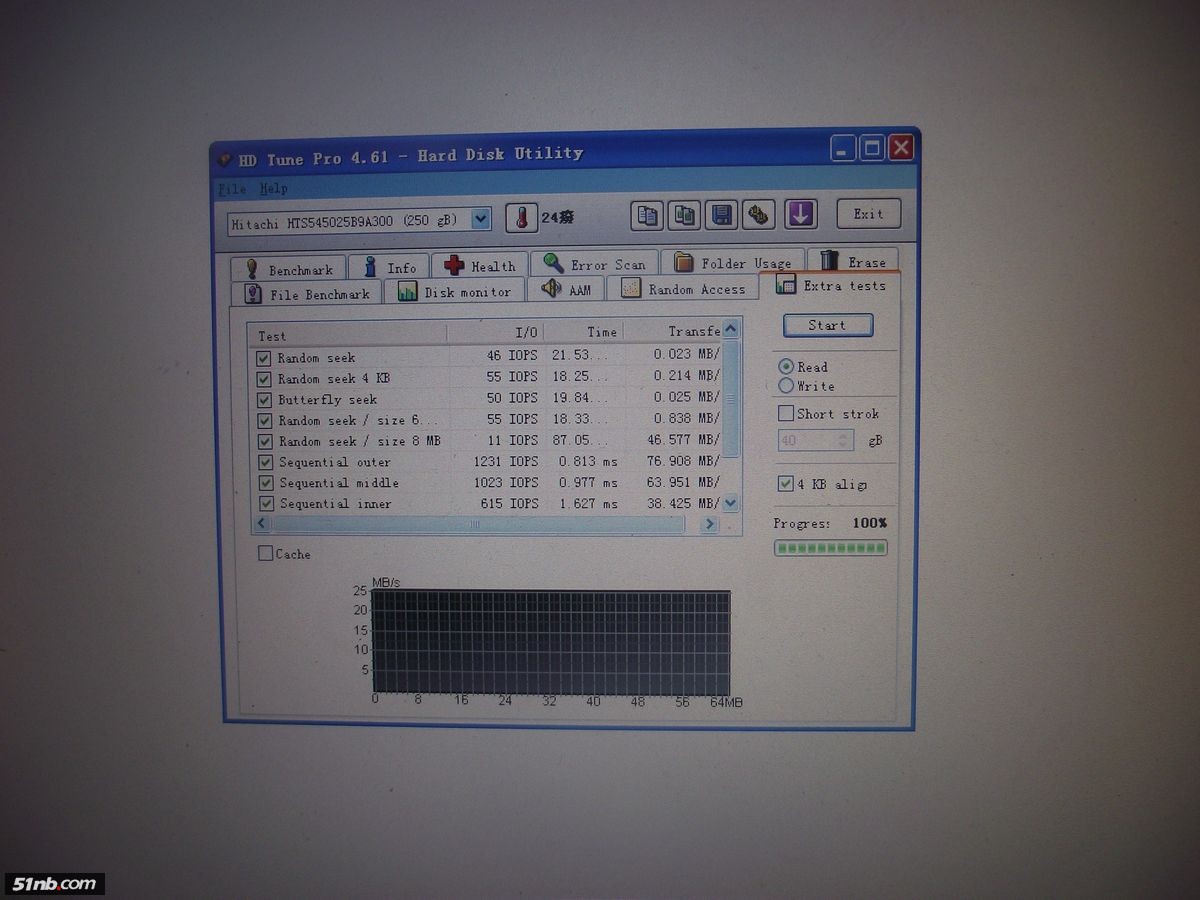Open the Help menu
Screen dimensions: 1200x900
[x=273, y=189]
